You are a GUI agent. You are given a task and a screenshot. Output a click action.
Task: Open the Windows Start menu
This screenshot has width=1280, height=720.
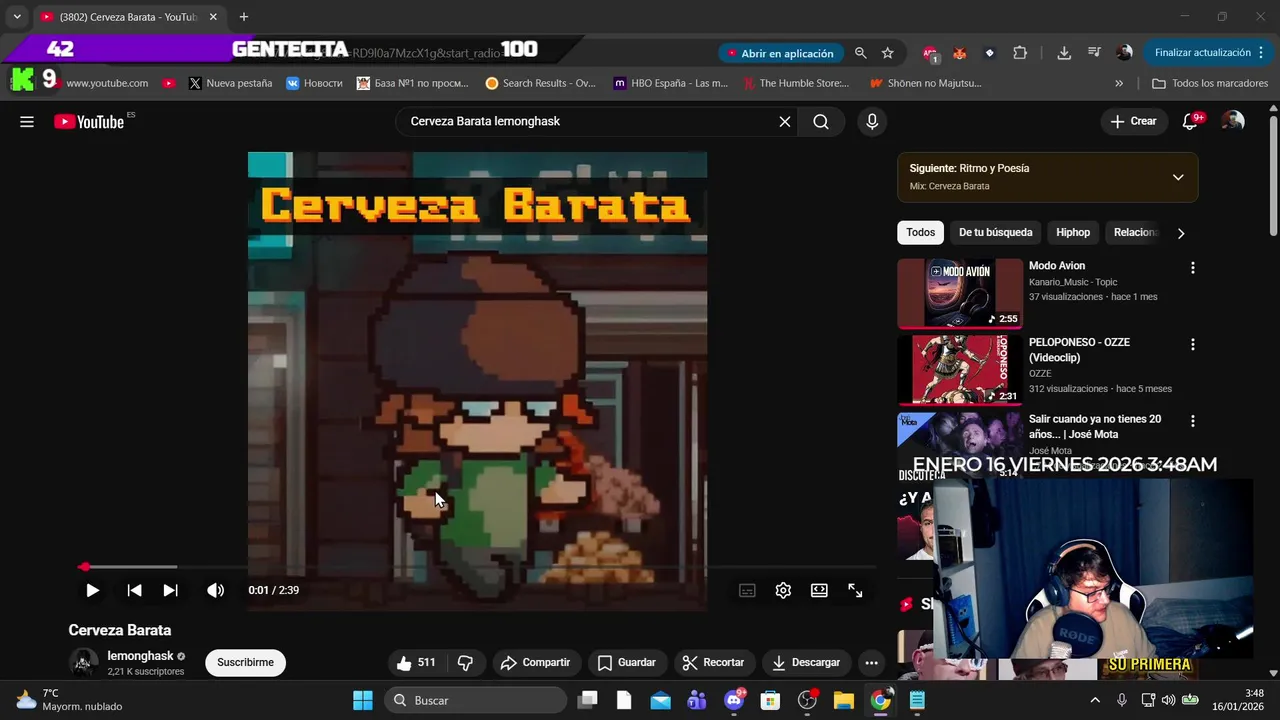click(x=363, y=700)
